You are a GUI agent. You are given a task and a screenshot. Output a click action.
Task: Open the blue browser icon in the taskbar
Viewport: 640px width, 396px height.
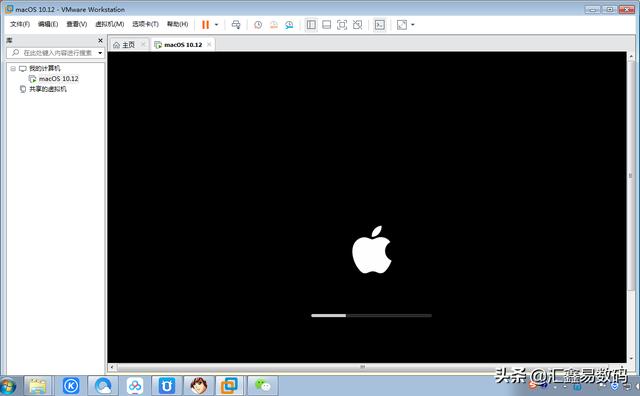tap(103, 386)
